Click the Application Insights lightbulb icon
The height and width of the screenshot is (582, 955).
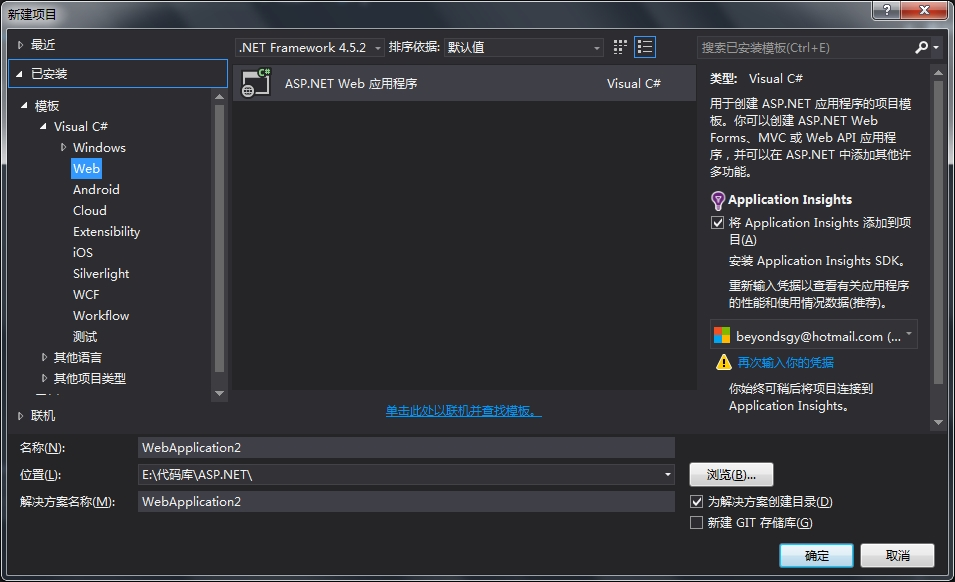(718, 200)
